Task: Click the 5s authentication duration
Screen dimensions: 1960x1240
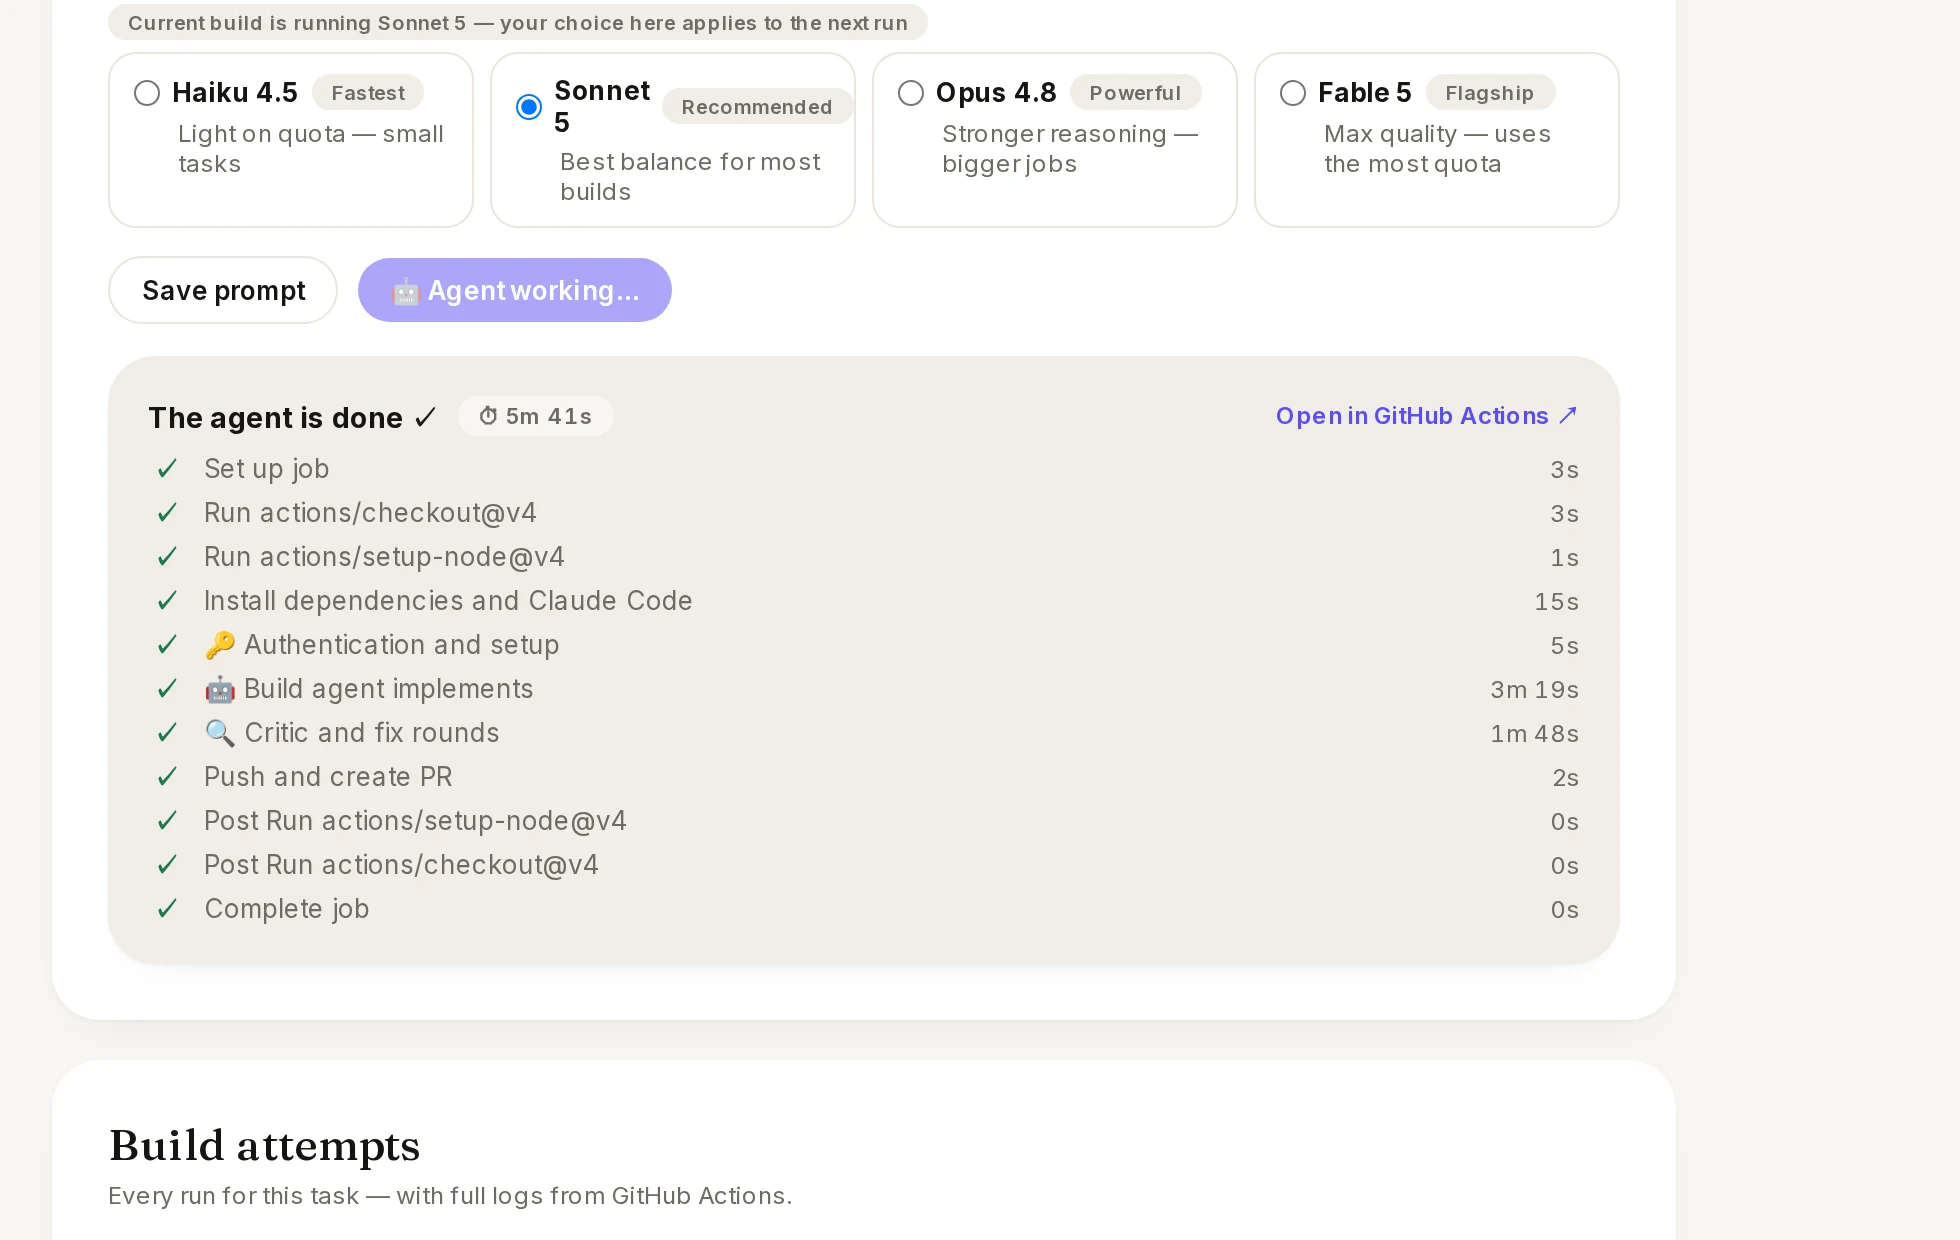Action: 1564,646
